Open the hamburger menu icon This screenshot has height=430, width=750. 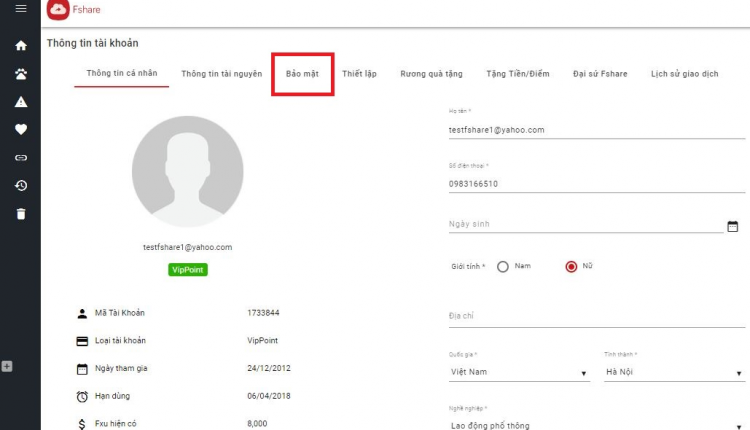point(21,9)
